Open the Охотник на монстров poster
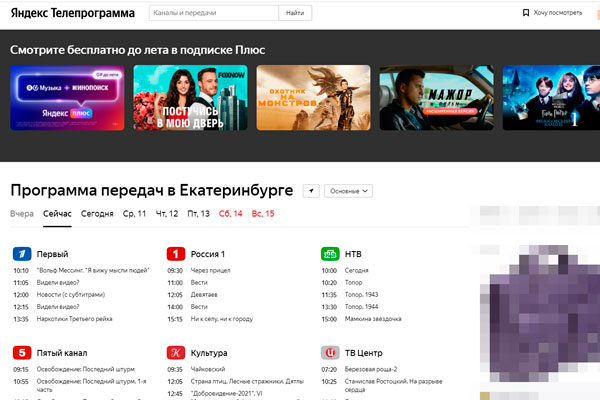The width and height of the screenshot is (600, 400). click(313, 98)
